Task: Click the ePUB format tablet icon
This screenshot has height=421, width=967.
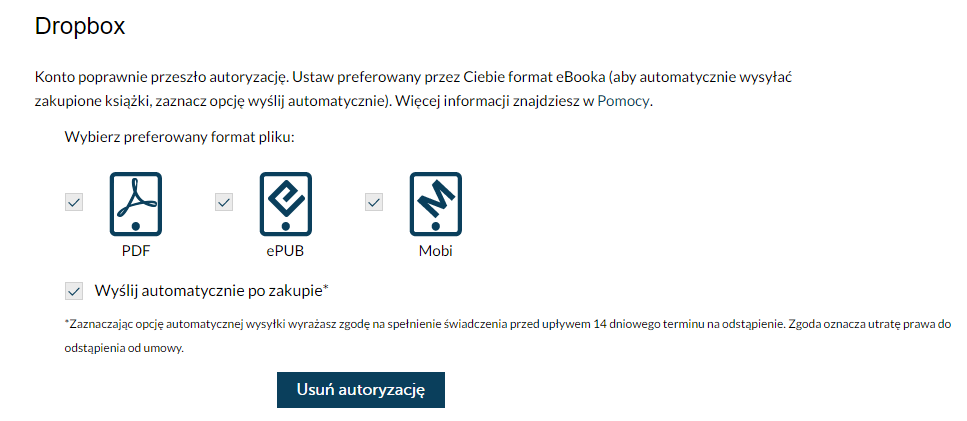Action: [286, 204]
